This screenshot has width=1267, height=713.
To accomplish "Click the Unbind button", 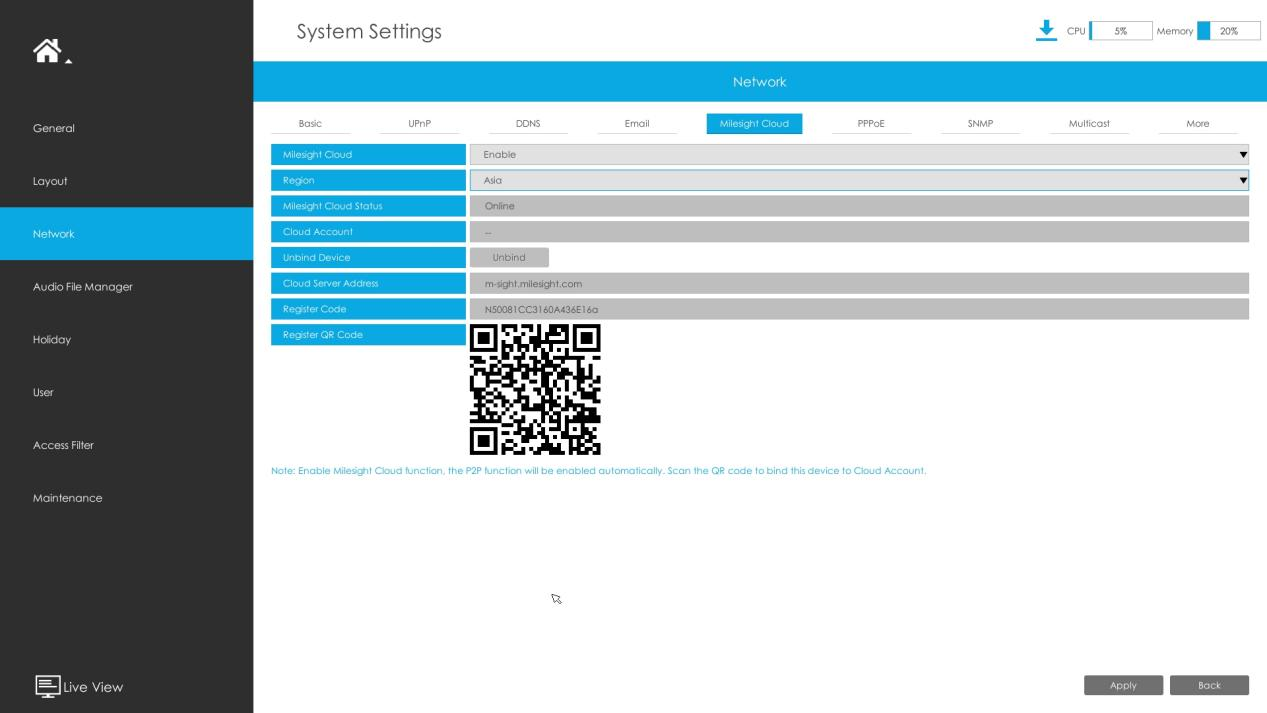I will click(x=509, y=257).
